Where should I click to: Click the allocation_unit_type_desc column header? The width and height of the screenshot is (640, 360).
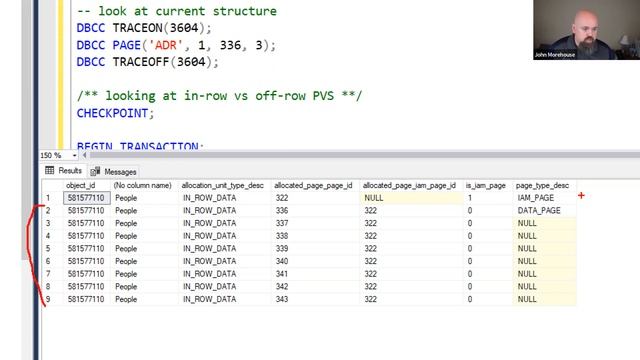pyautogui.click(x=222, y=185)
